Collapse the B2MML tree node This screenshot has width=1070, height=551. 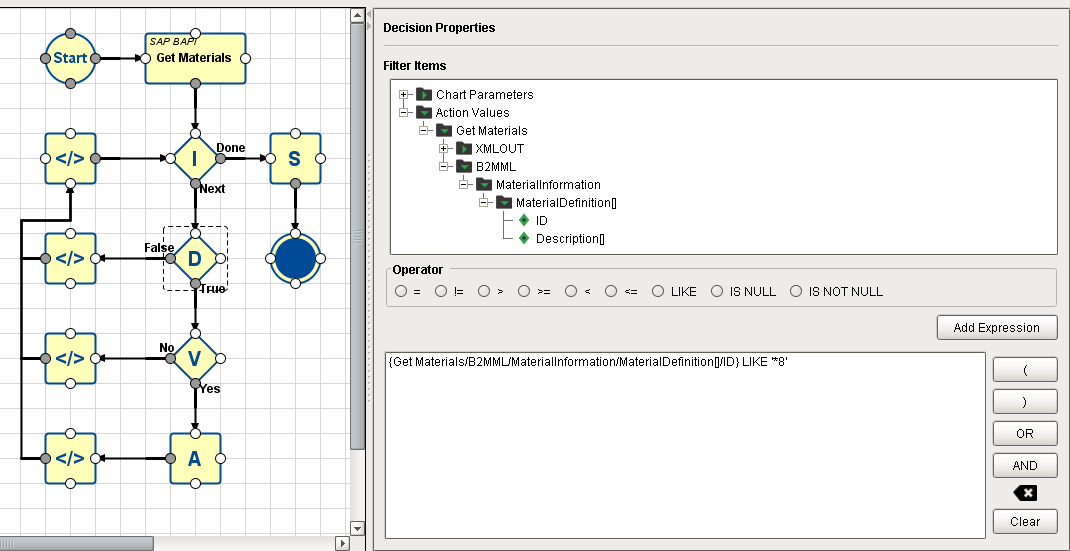tap(445, 167)
